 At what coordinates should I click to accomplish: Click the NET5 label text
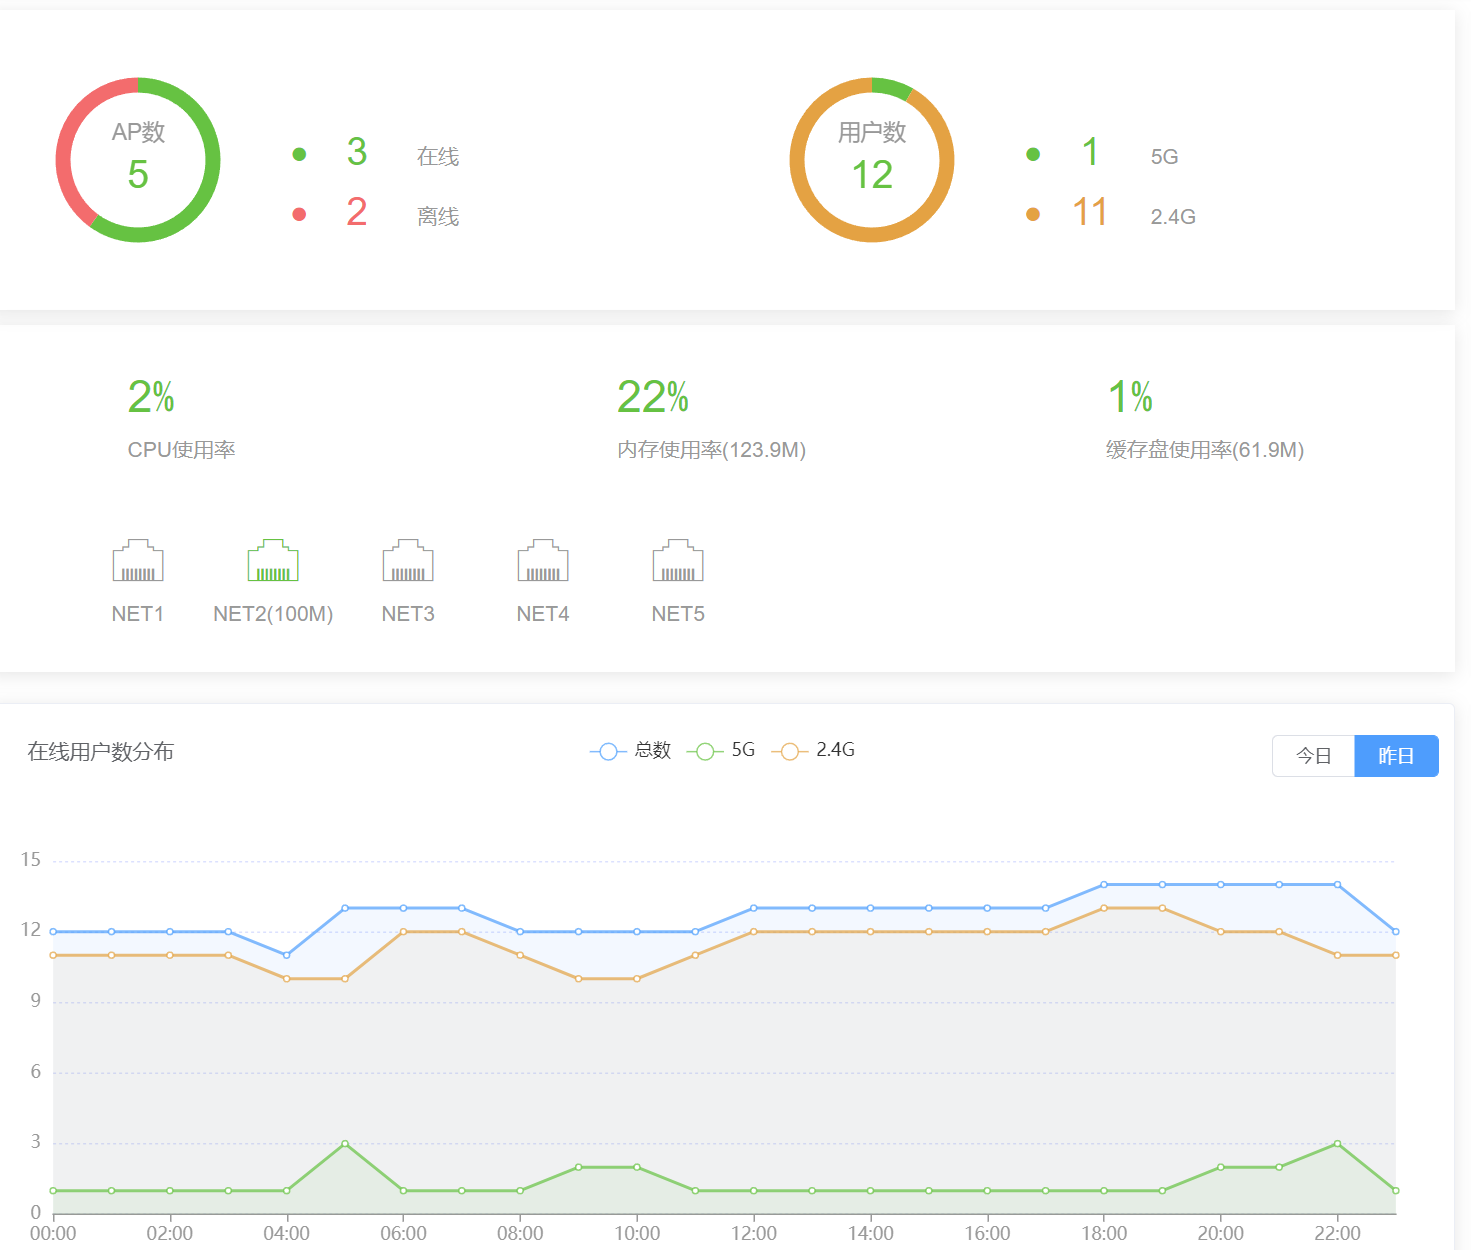click(678, 614)
